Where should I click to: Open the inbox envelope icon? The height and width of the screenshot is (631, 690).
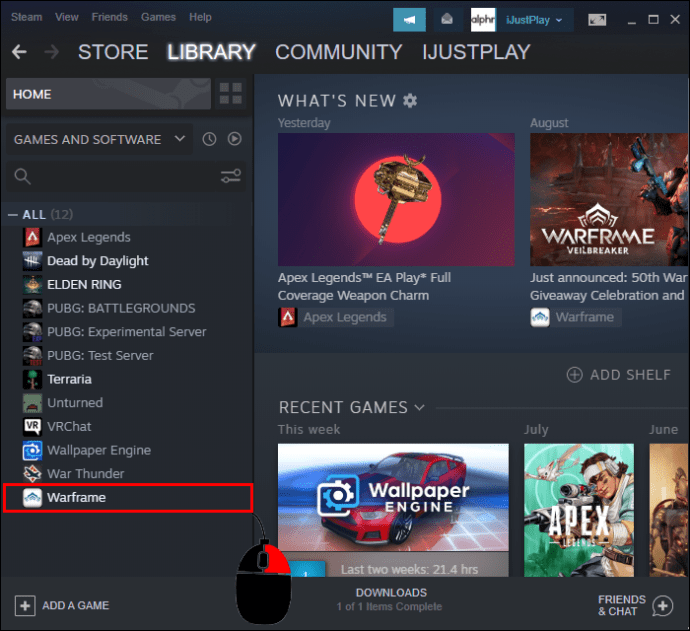tap(447, 20)
